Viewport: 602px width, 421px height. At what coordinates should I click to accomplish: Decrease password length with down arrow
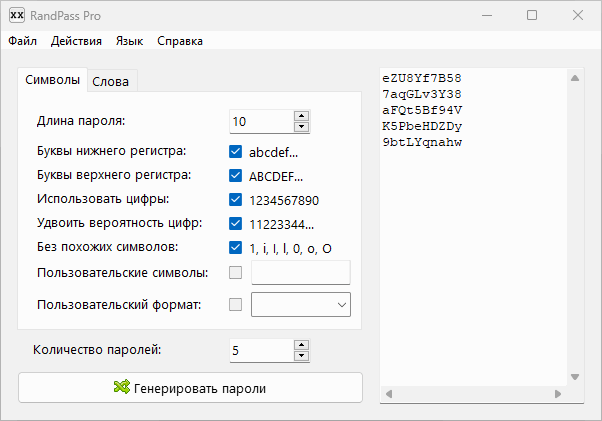coord(301,127)
